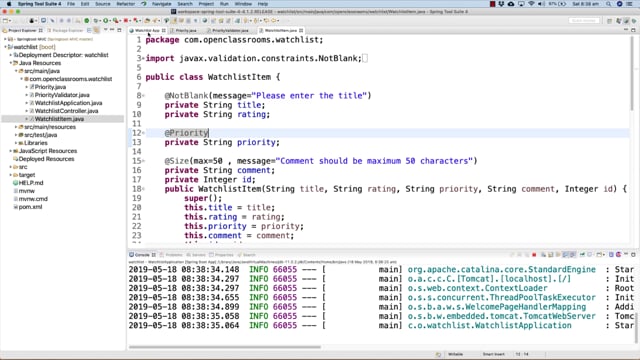The width and height of the screenshot is (640, 360).
Task: Maximize the Project Explorer view
Action: point(119,30)
